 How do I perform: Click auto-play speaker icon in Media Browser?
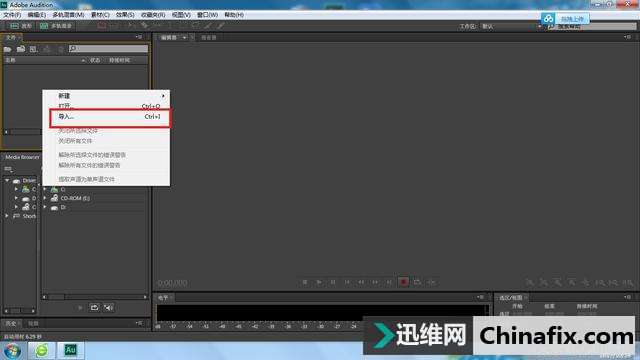tap(108, 307)
